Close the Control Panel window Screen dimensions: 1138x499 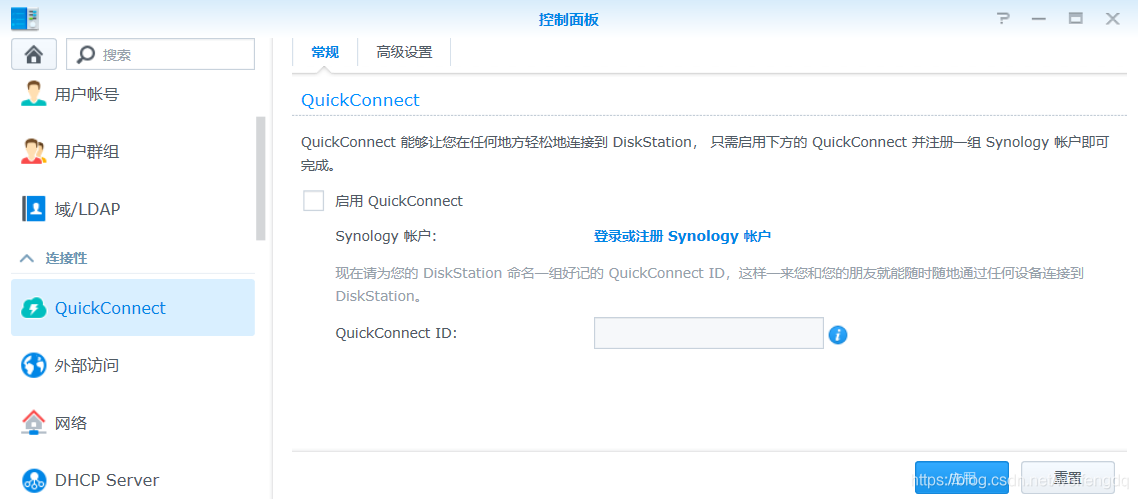1113,19
